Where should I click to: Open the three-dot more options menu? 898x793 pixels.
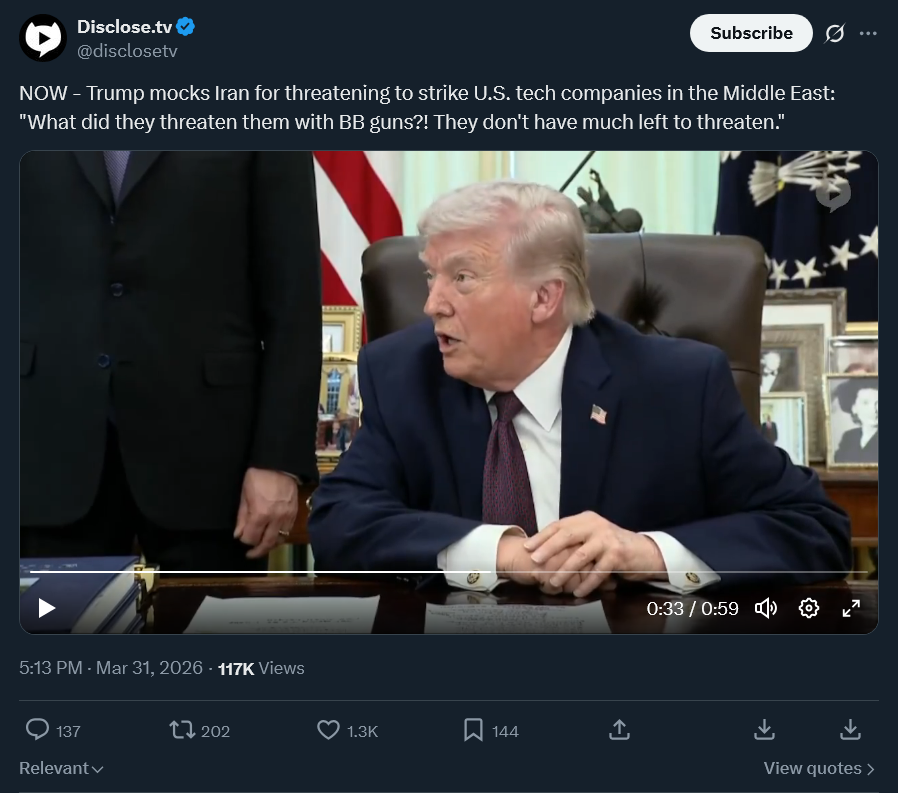tap(868, 33)
